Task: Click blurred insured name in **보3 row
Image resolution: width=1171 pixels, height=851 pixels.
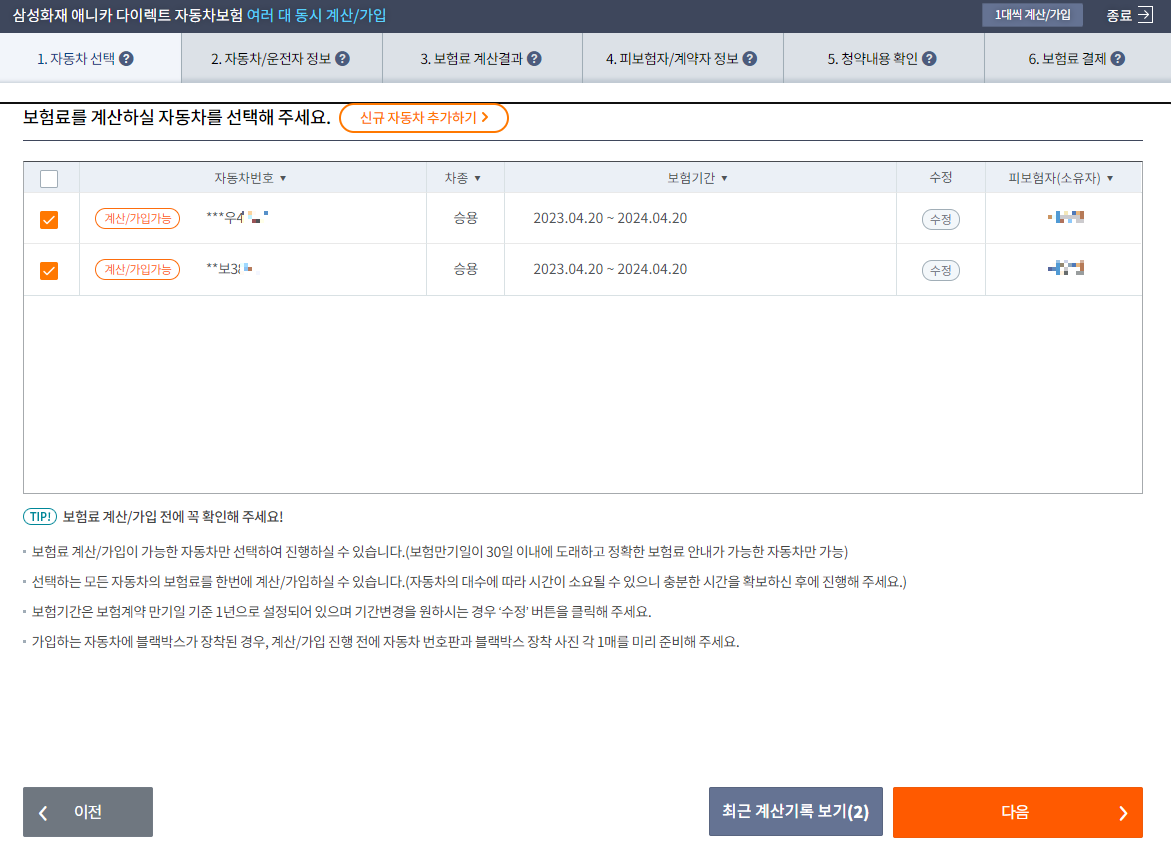Action: tap(1066, 268)
